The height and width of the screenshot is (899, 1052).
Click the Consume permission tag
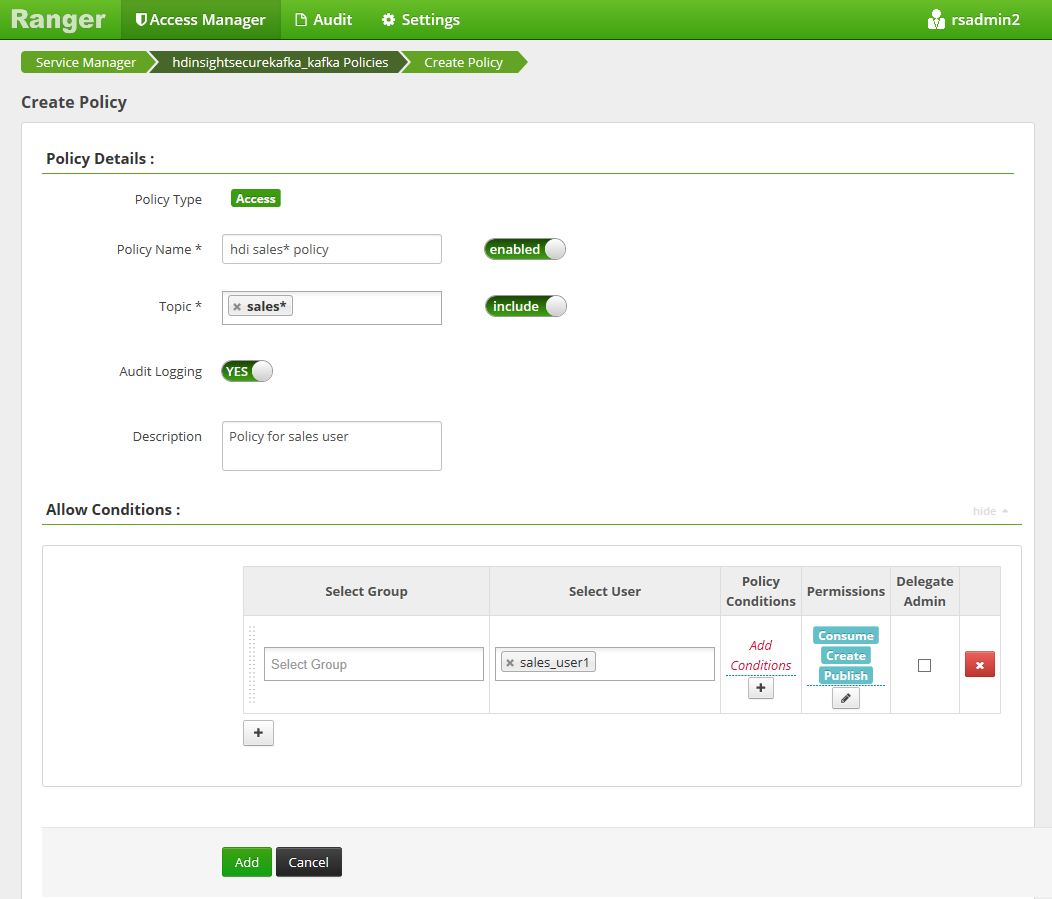coord(845,635)
